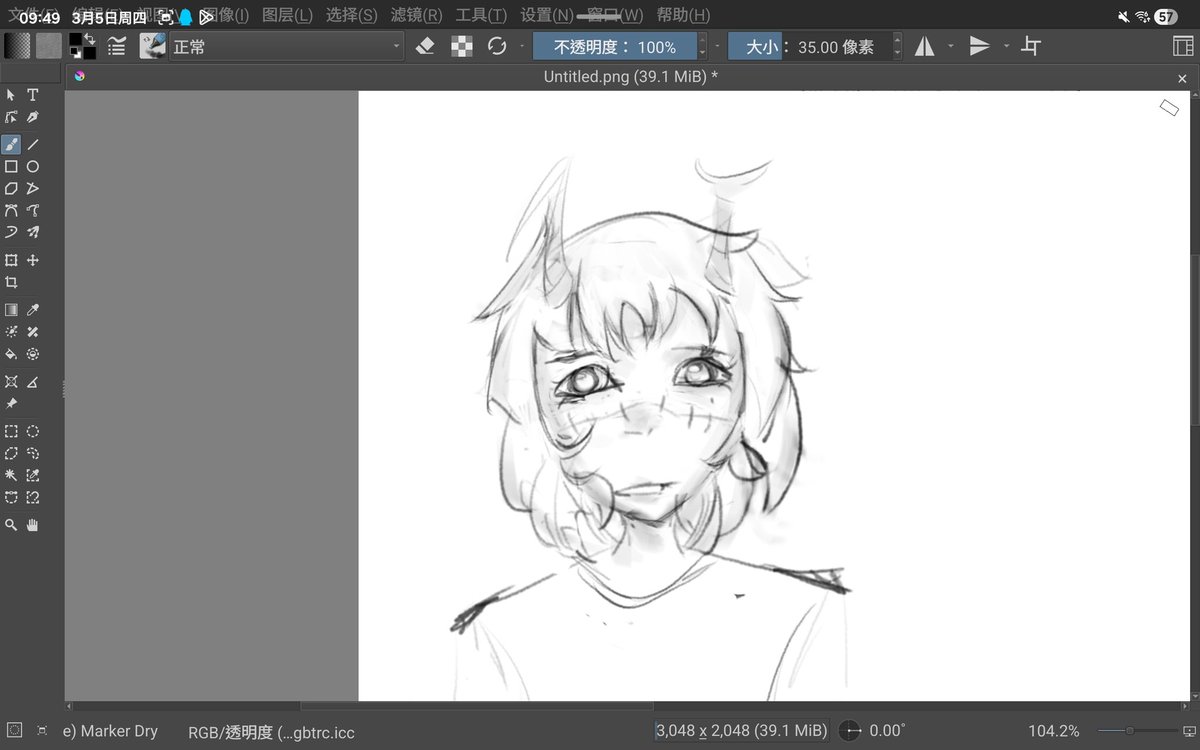Image resolution: width=1200 pixels, height=750 pixels.
Task: Select the Similar Color Selection tool
Action: (x=33, y=475)
